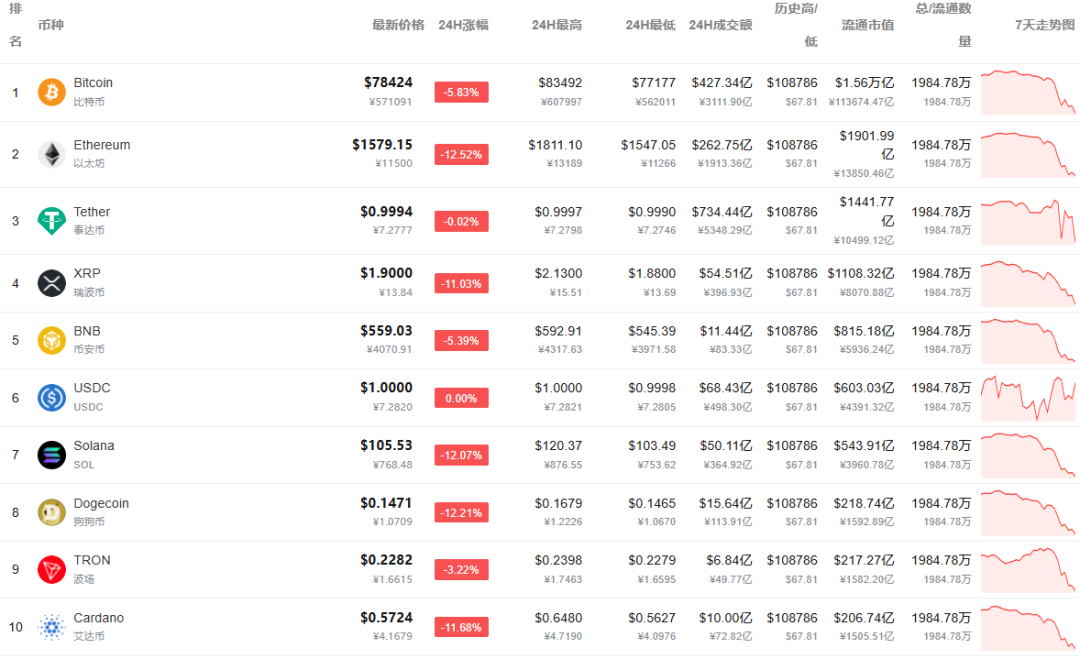This screenshot has width=1080, height=659.
Task: Open Bitcoin's 7-day trend chart thumbnail
Action: pyautogui.click(x=1027, y=92)
